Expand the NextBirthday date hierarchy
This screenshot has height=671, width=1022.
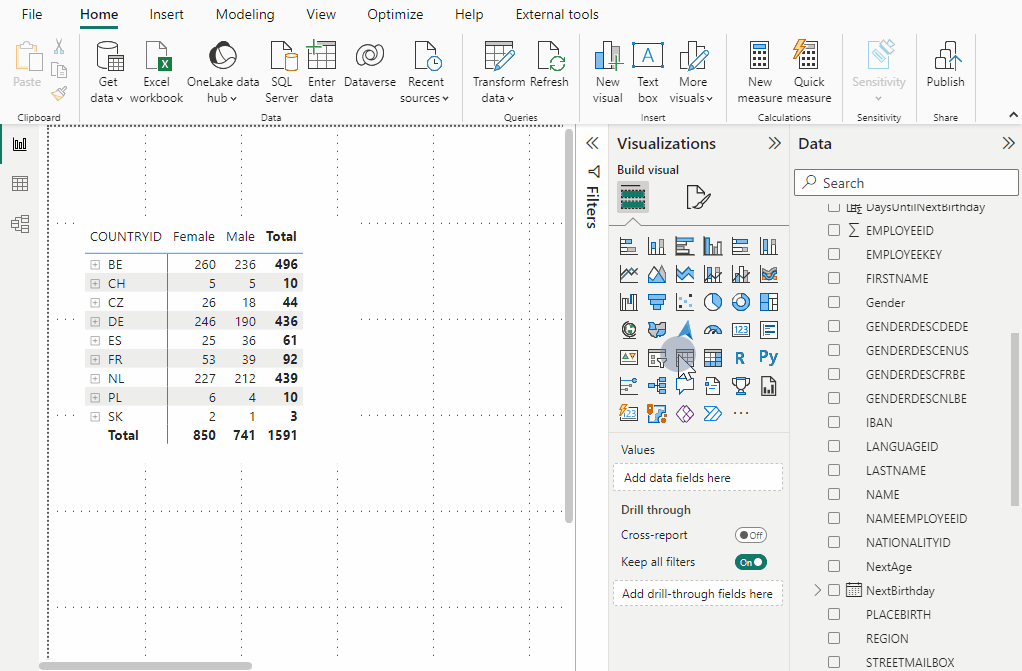click(817, 590)
